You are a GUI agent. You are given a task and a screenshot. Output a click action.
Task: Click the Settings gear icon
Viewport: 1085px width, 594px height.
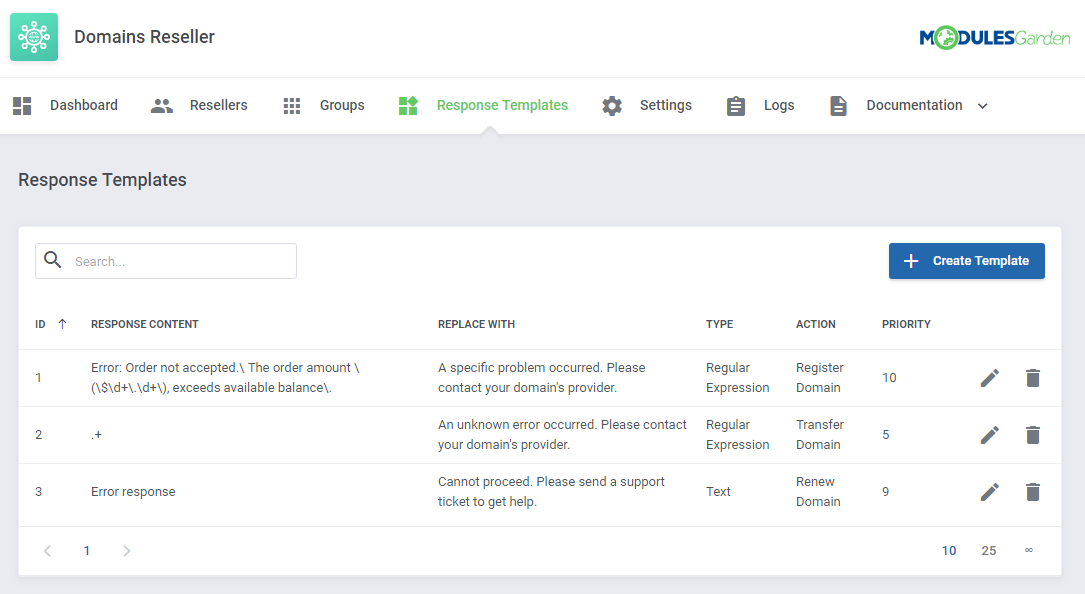612,105
